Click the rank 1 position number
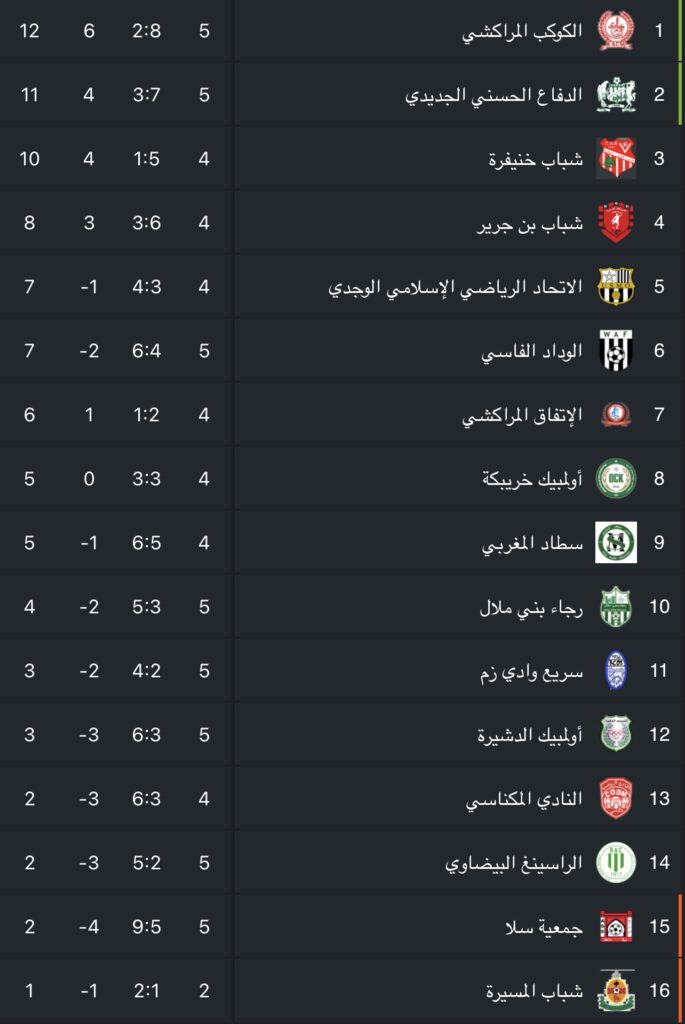 coord(659,31)
